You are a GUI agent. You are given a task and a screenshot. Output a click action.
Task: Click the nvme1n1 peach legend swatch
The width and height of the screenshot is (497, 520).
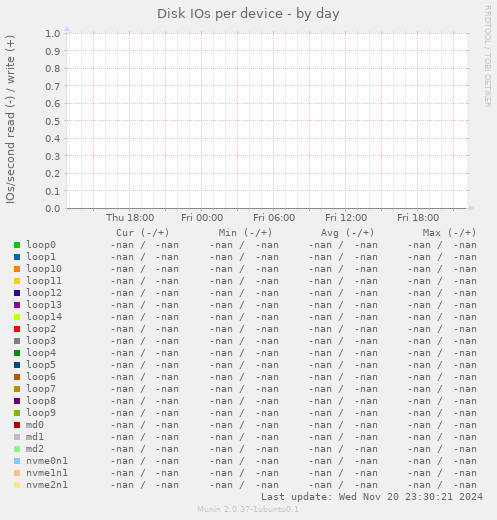pos(17,473)
